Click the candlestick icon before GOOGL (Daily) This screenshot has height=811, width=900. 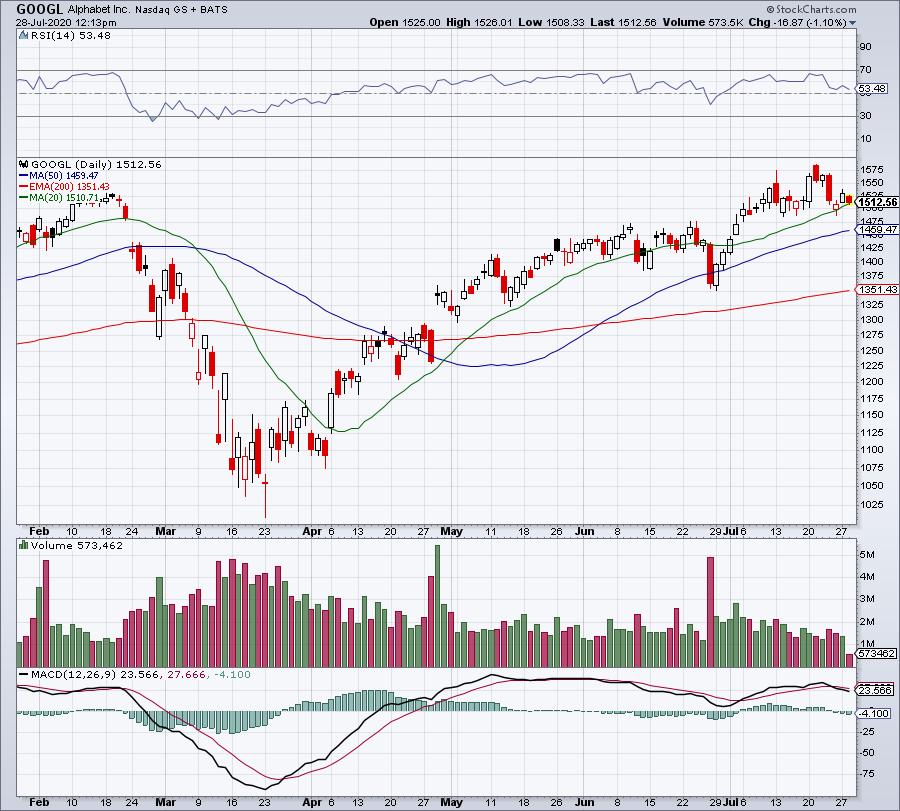click(x=24, y=164)
